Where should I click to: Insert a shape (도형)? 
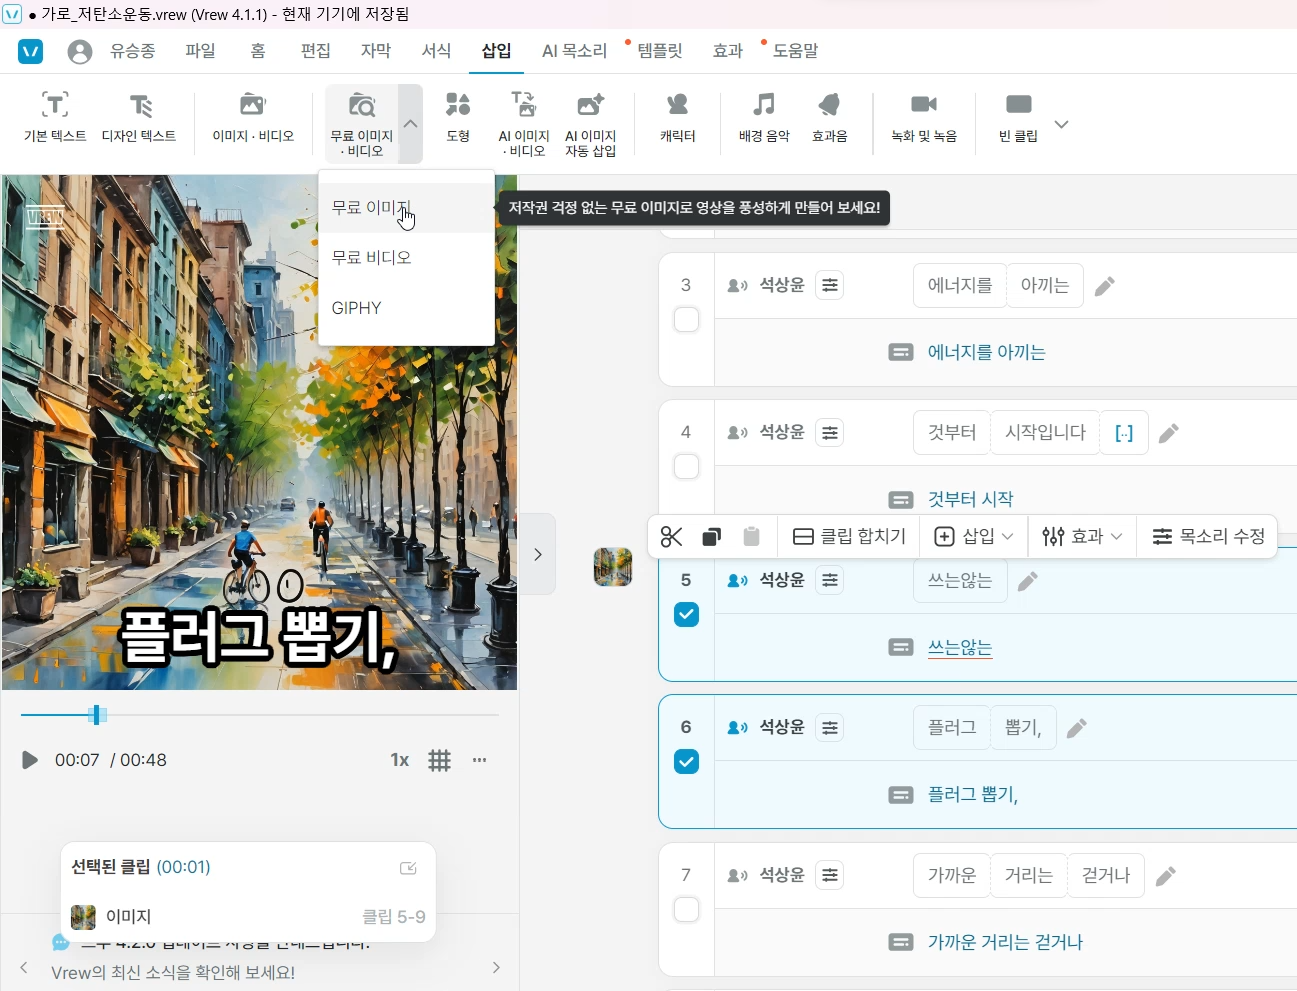[458, 117]
